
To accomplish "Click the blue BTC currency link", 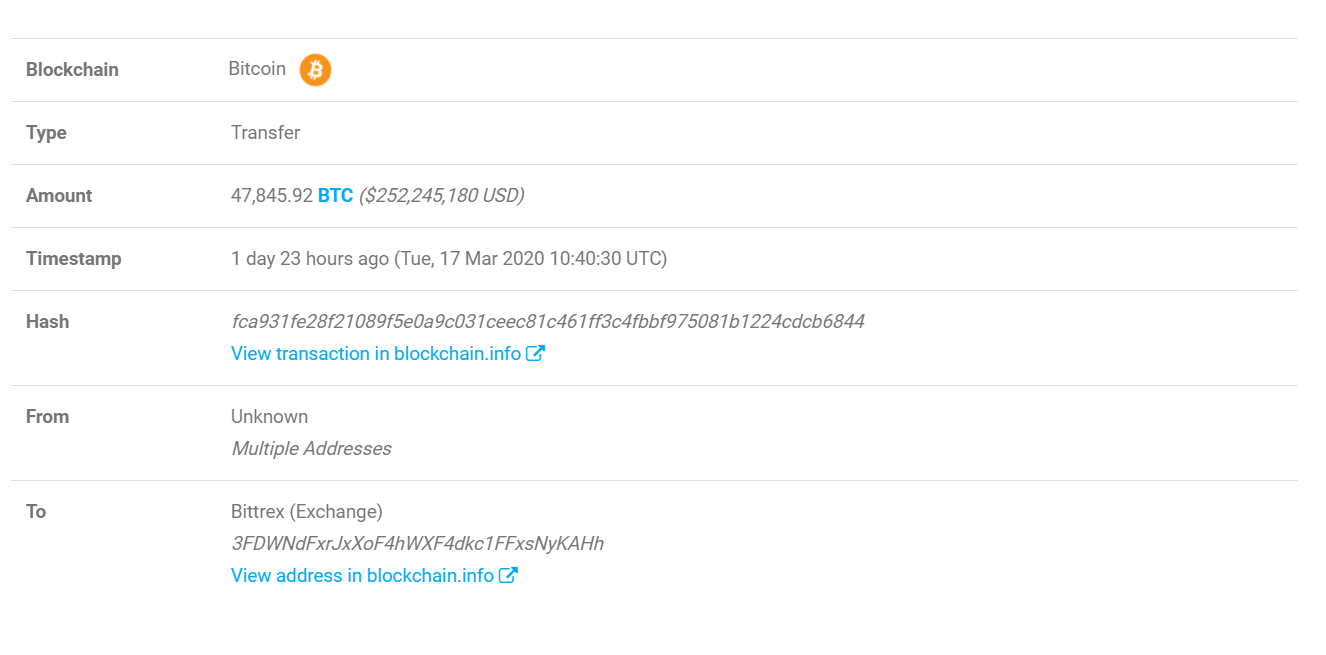I will 335,196.
